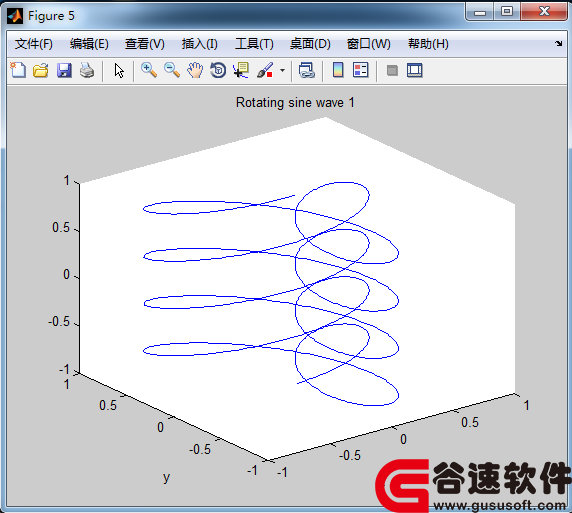This screenshot has height=513, width=572.
Task: Insert Colorbar from the toolbar
Action: click(x=338, y=70)
